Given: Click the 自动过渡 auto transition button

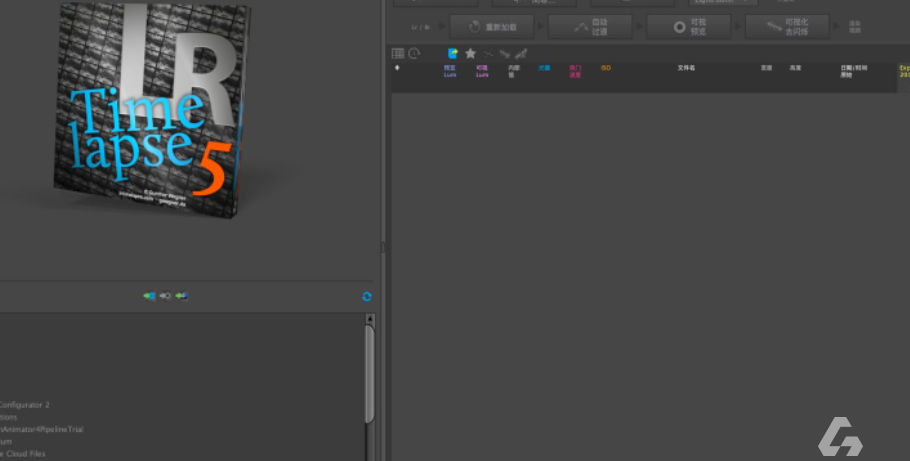Looking at the screenshot, I should click(x=590, y=27).
